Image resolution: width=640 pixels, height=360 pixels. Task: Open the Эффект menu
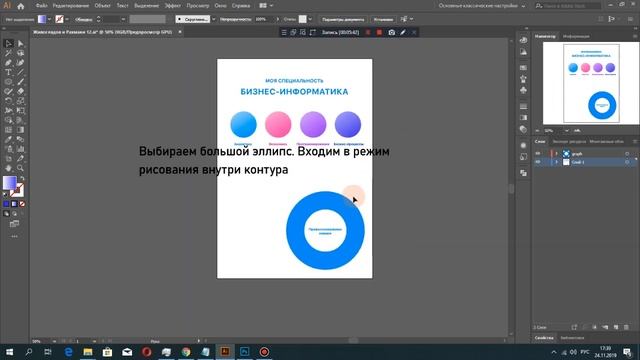coord(173,6)
